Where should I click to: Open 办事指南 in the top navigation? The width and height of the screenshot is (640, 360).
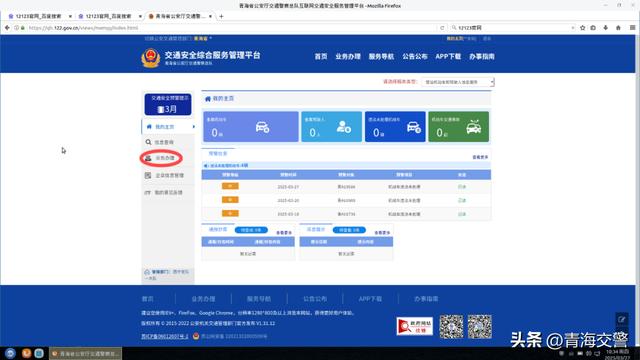coord(482,56)
